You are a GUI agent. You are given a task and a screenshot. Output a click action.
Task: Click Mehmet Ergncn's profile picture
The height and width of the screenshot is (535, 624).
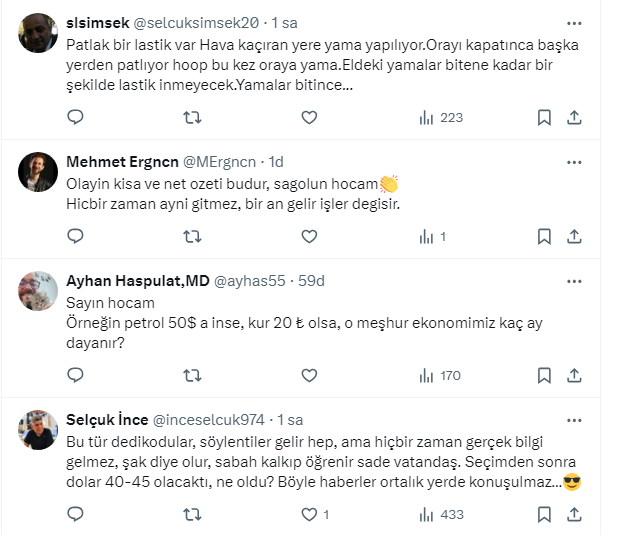click(x=38, y=172)
